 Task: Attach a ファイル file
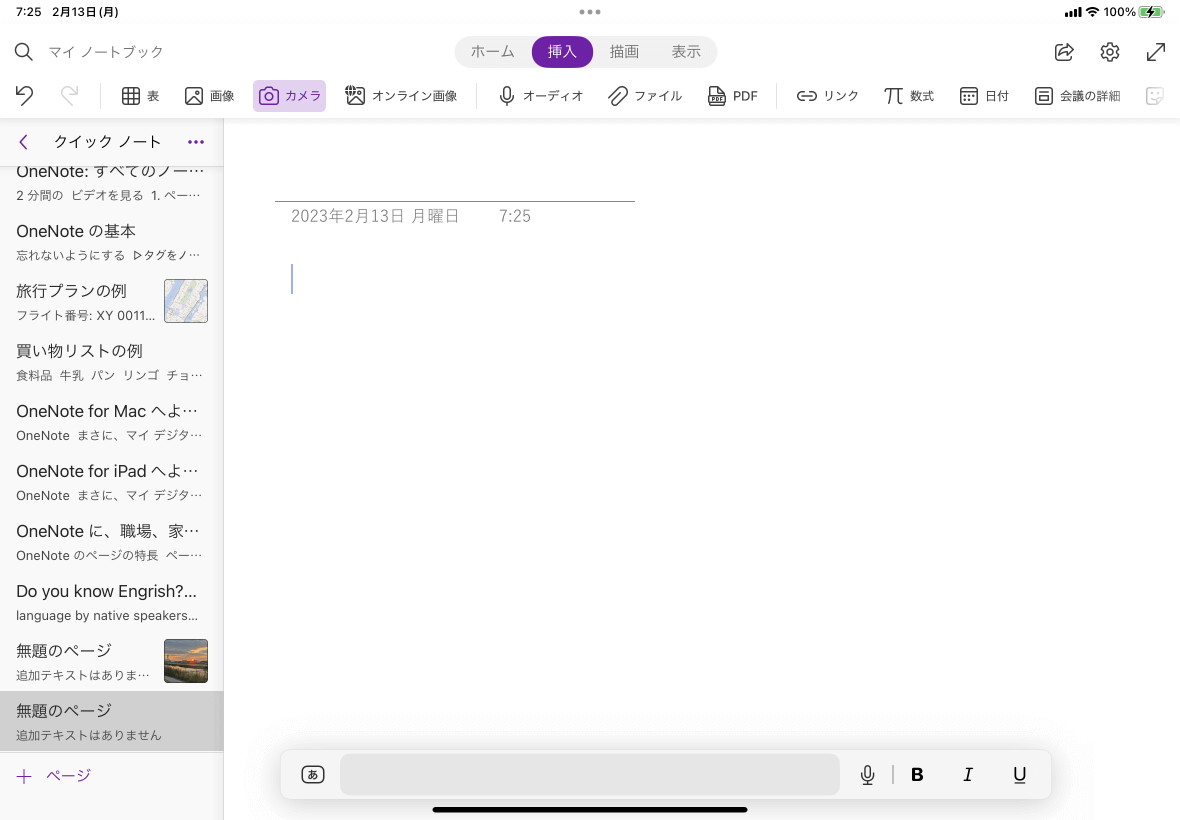(645, 96)
